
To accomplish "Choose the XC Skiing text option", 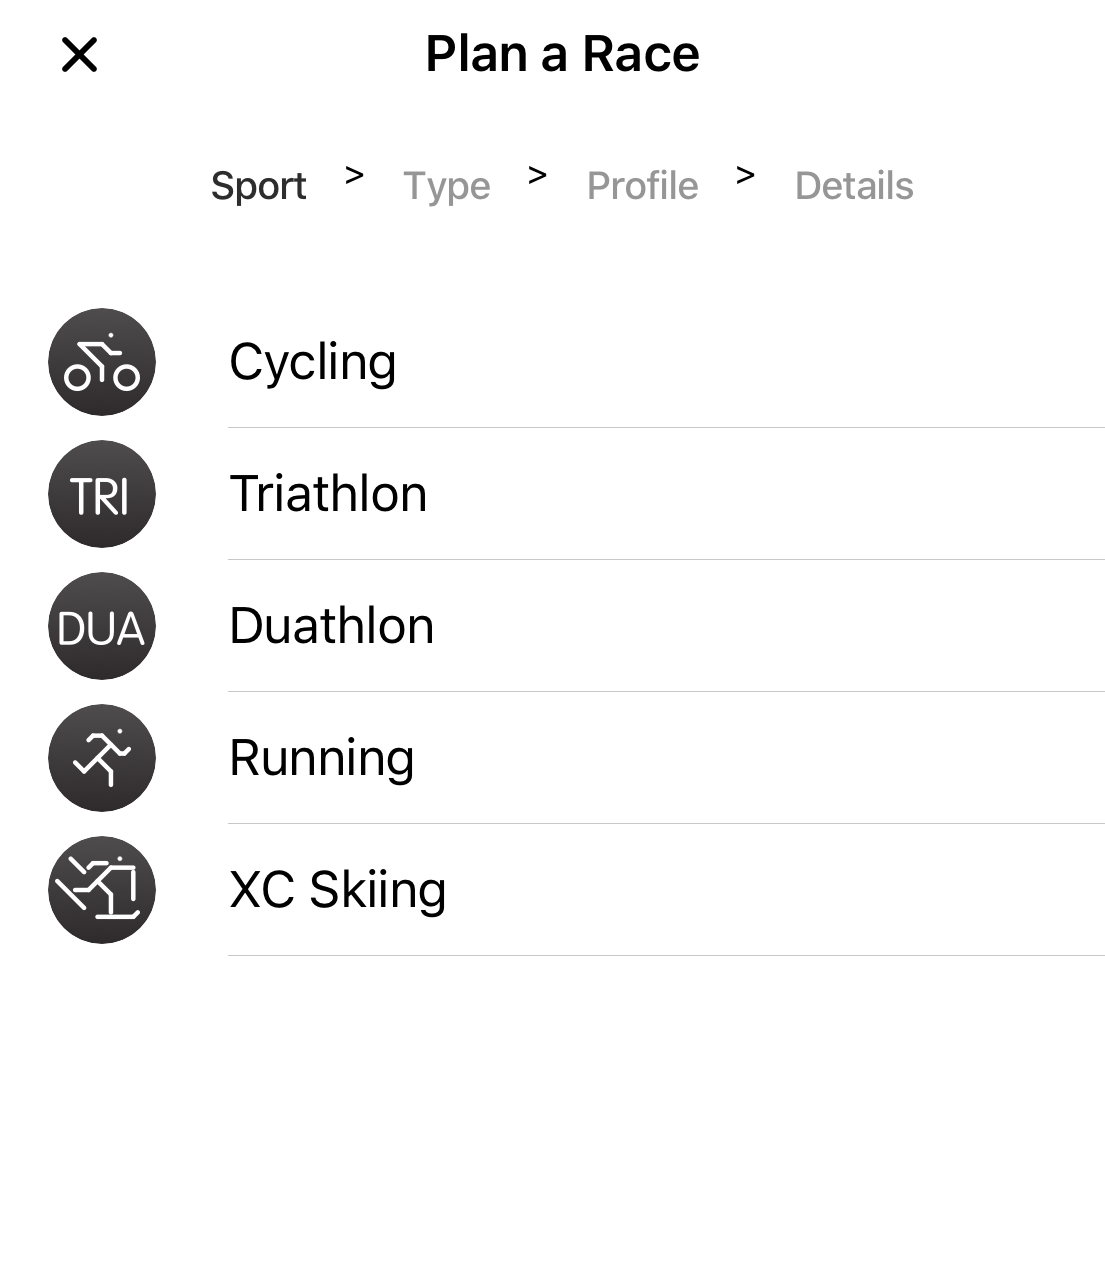I will [337, 890].
